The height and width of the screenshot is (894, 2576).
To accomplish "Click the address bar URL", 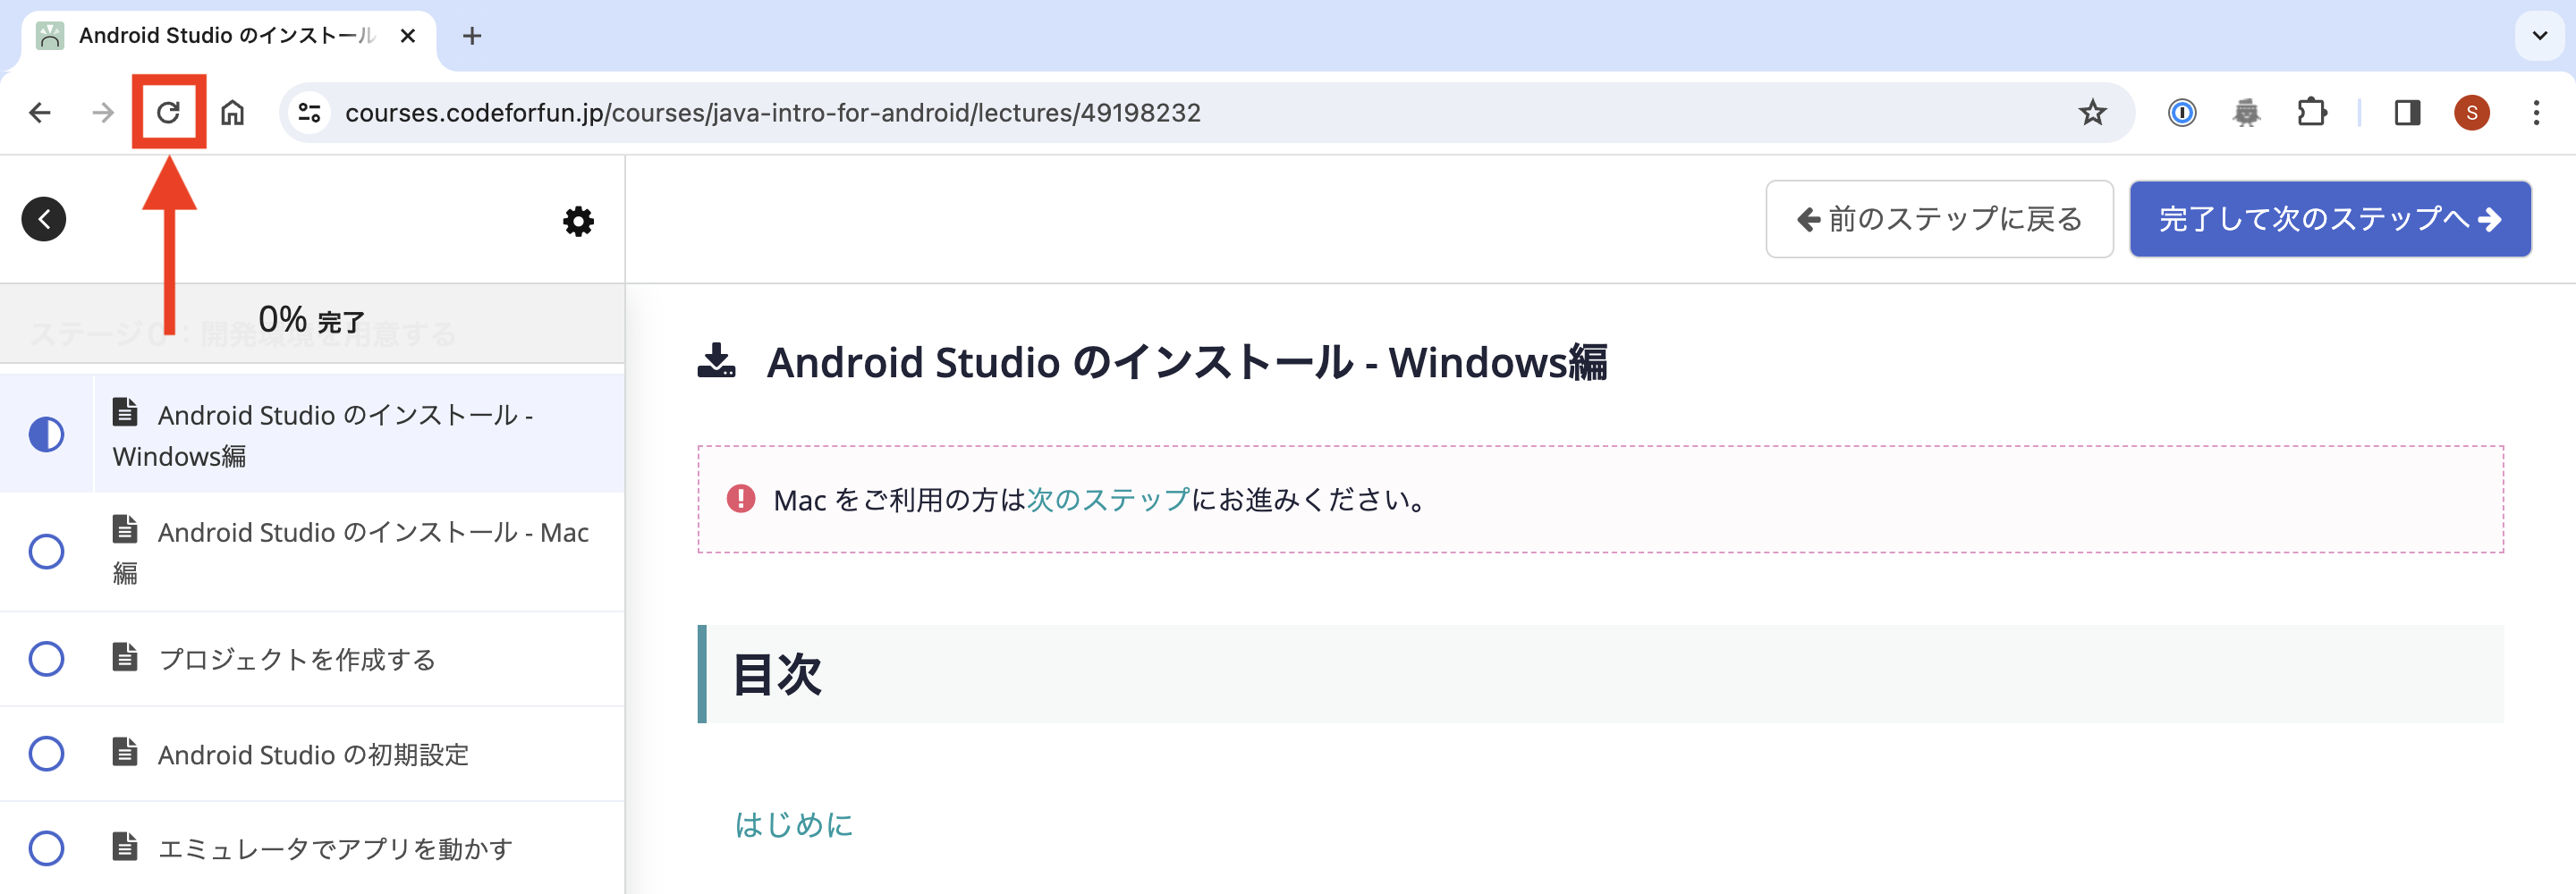I will (x=772, y=113).
